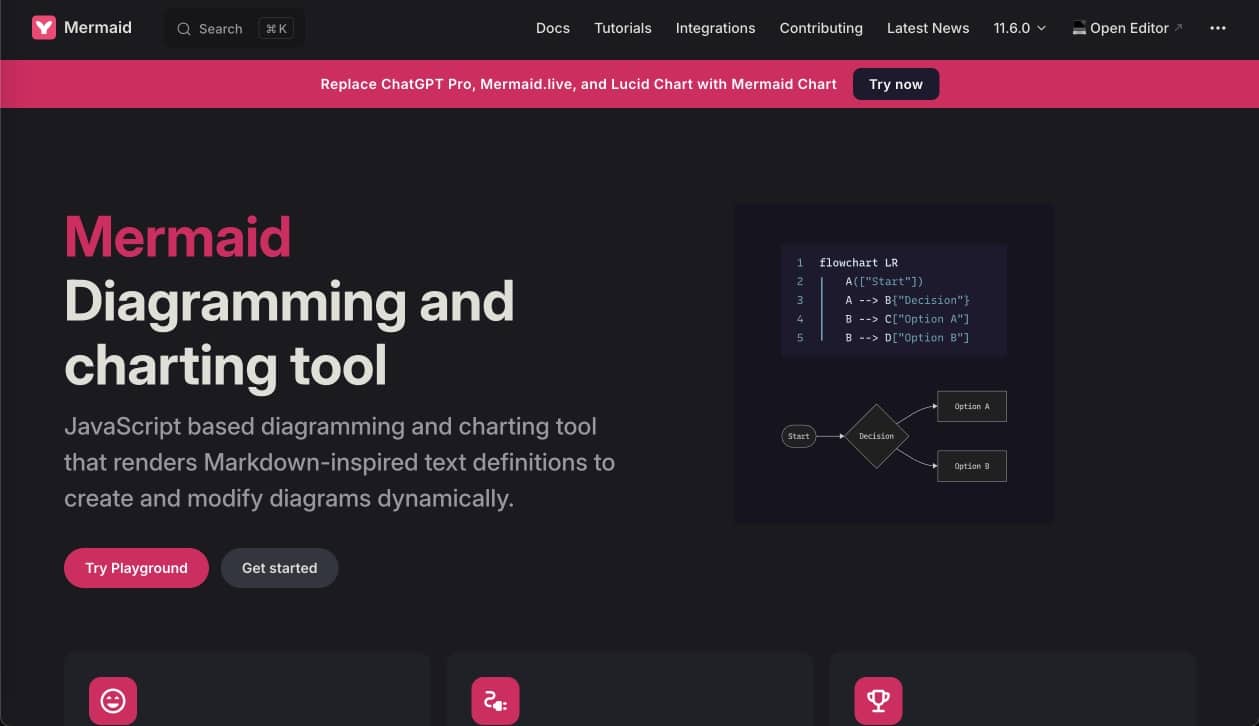
Task: Click the laptop icon beside Open Editor
Action: [1079, 28]
